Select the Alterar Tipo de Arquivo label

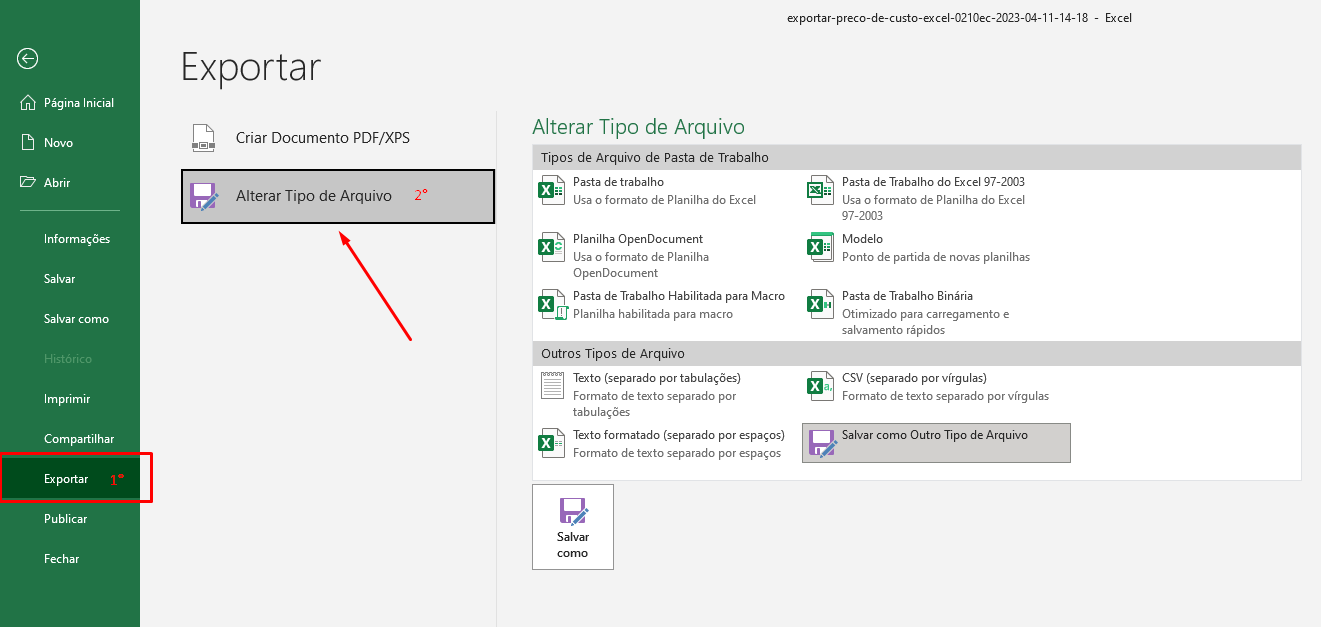pos(314,196)
